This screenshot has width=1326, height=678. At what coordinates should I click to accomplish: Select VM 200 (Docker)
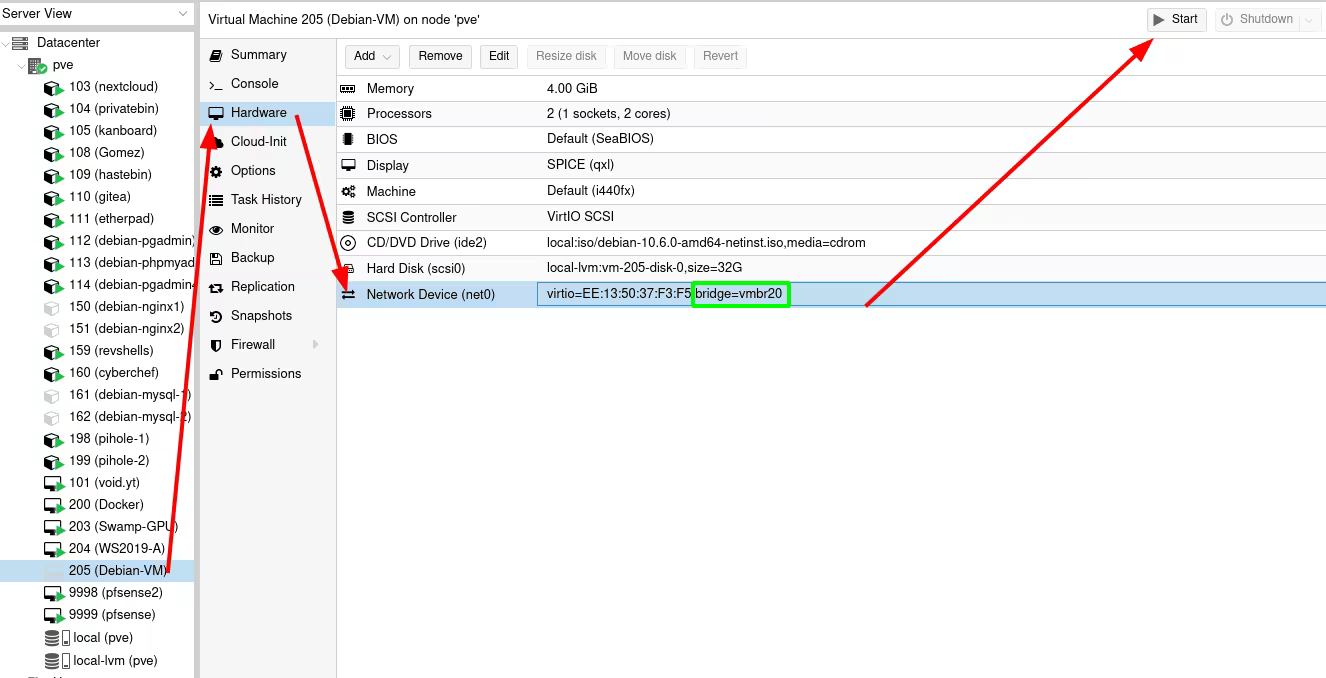tap(106, 505)
